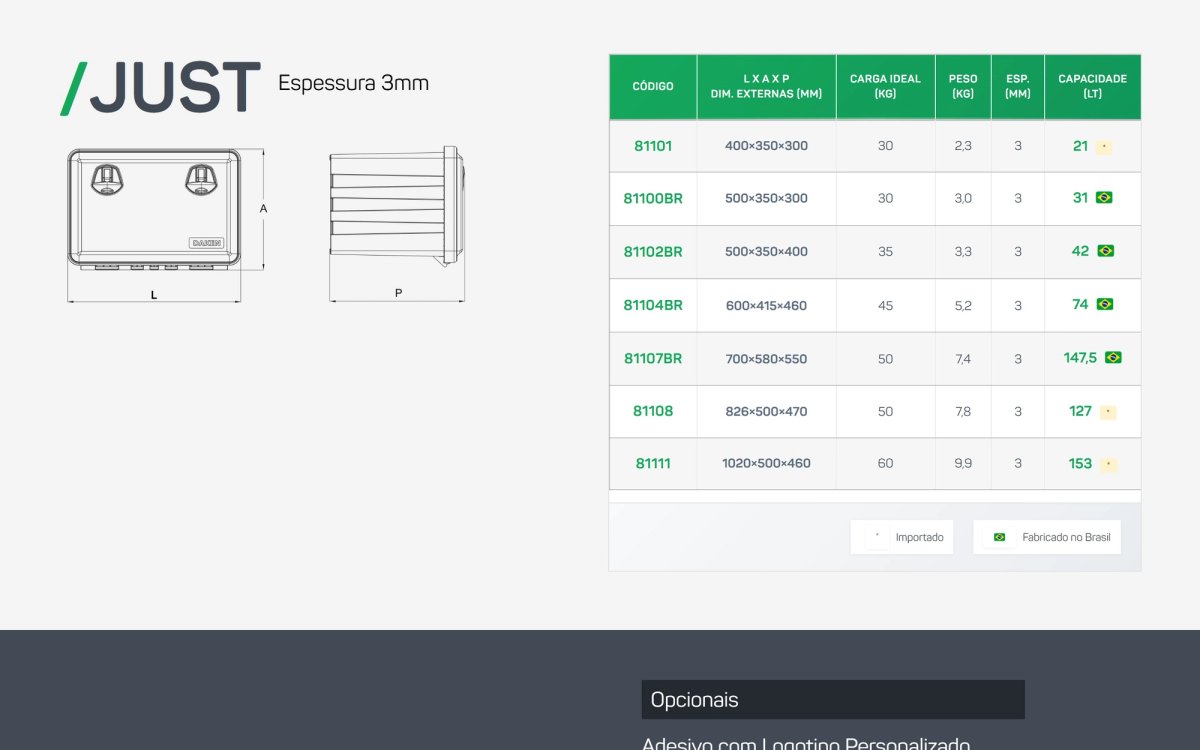Select the Fabricado no Brasil legend item

(x=1047, y=537)
